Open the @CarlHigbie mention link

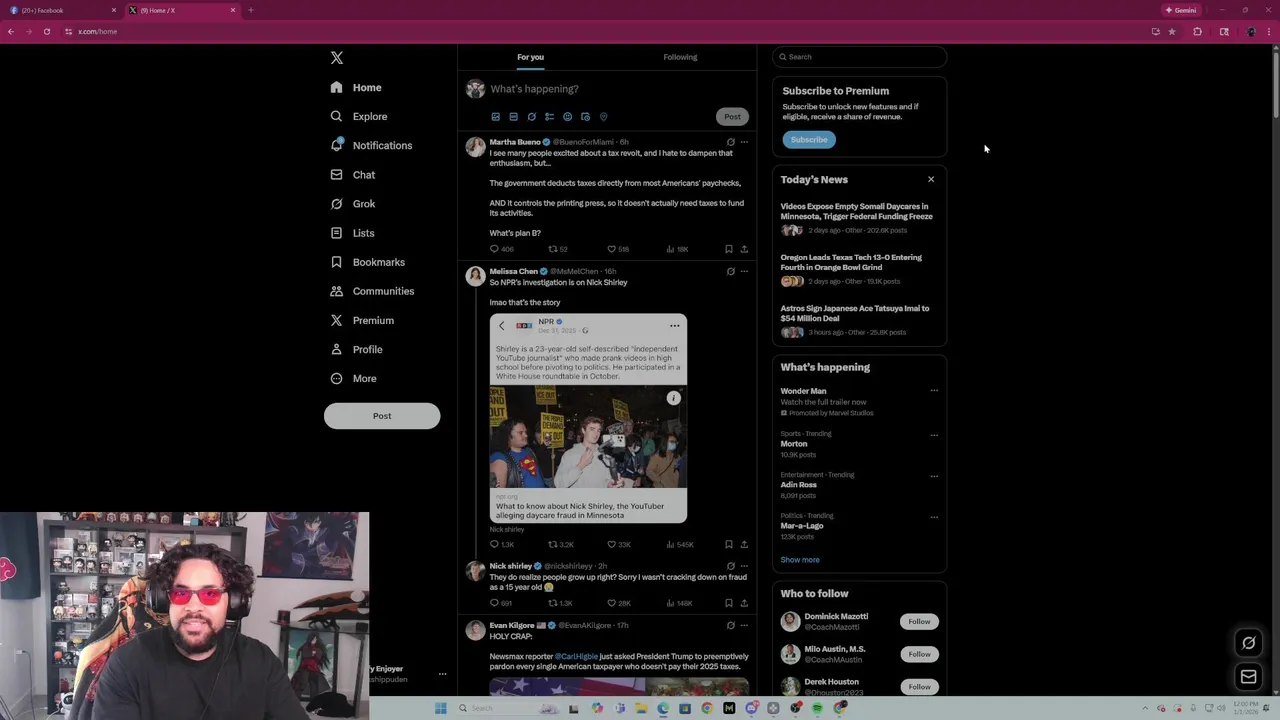point(576,657)
